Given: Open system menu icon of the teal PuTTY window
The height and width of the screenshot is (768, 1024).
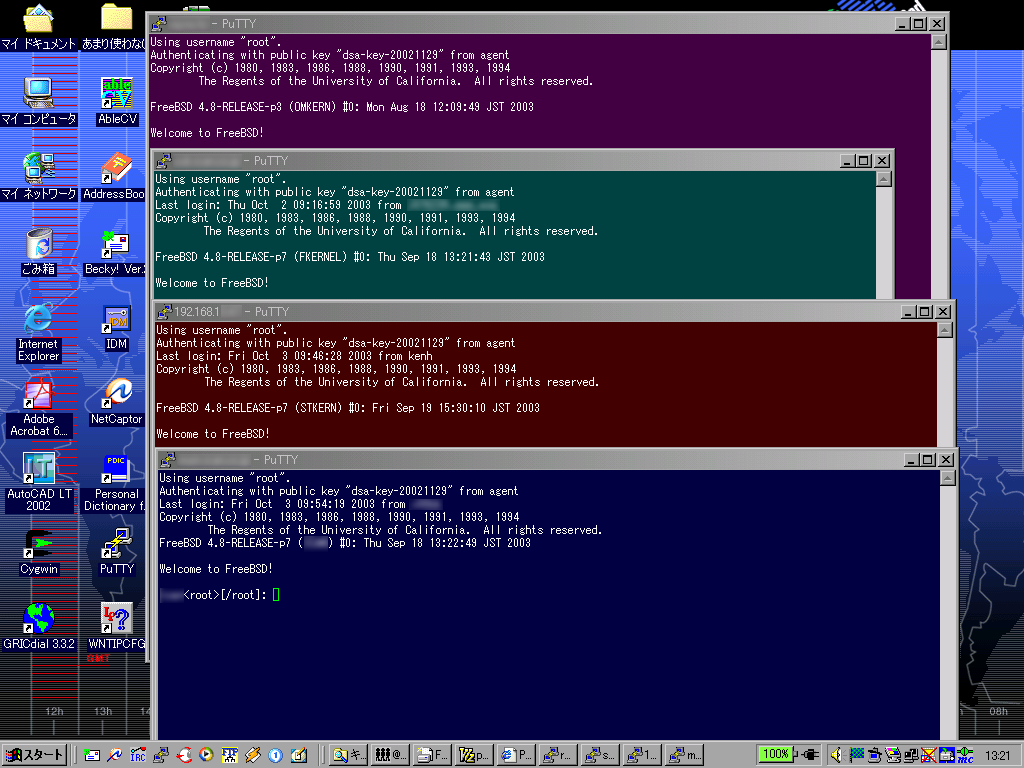Looking at the screenshot, I should [164, 161].
